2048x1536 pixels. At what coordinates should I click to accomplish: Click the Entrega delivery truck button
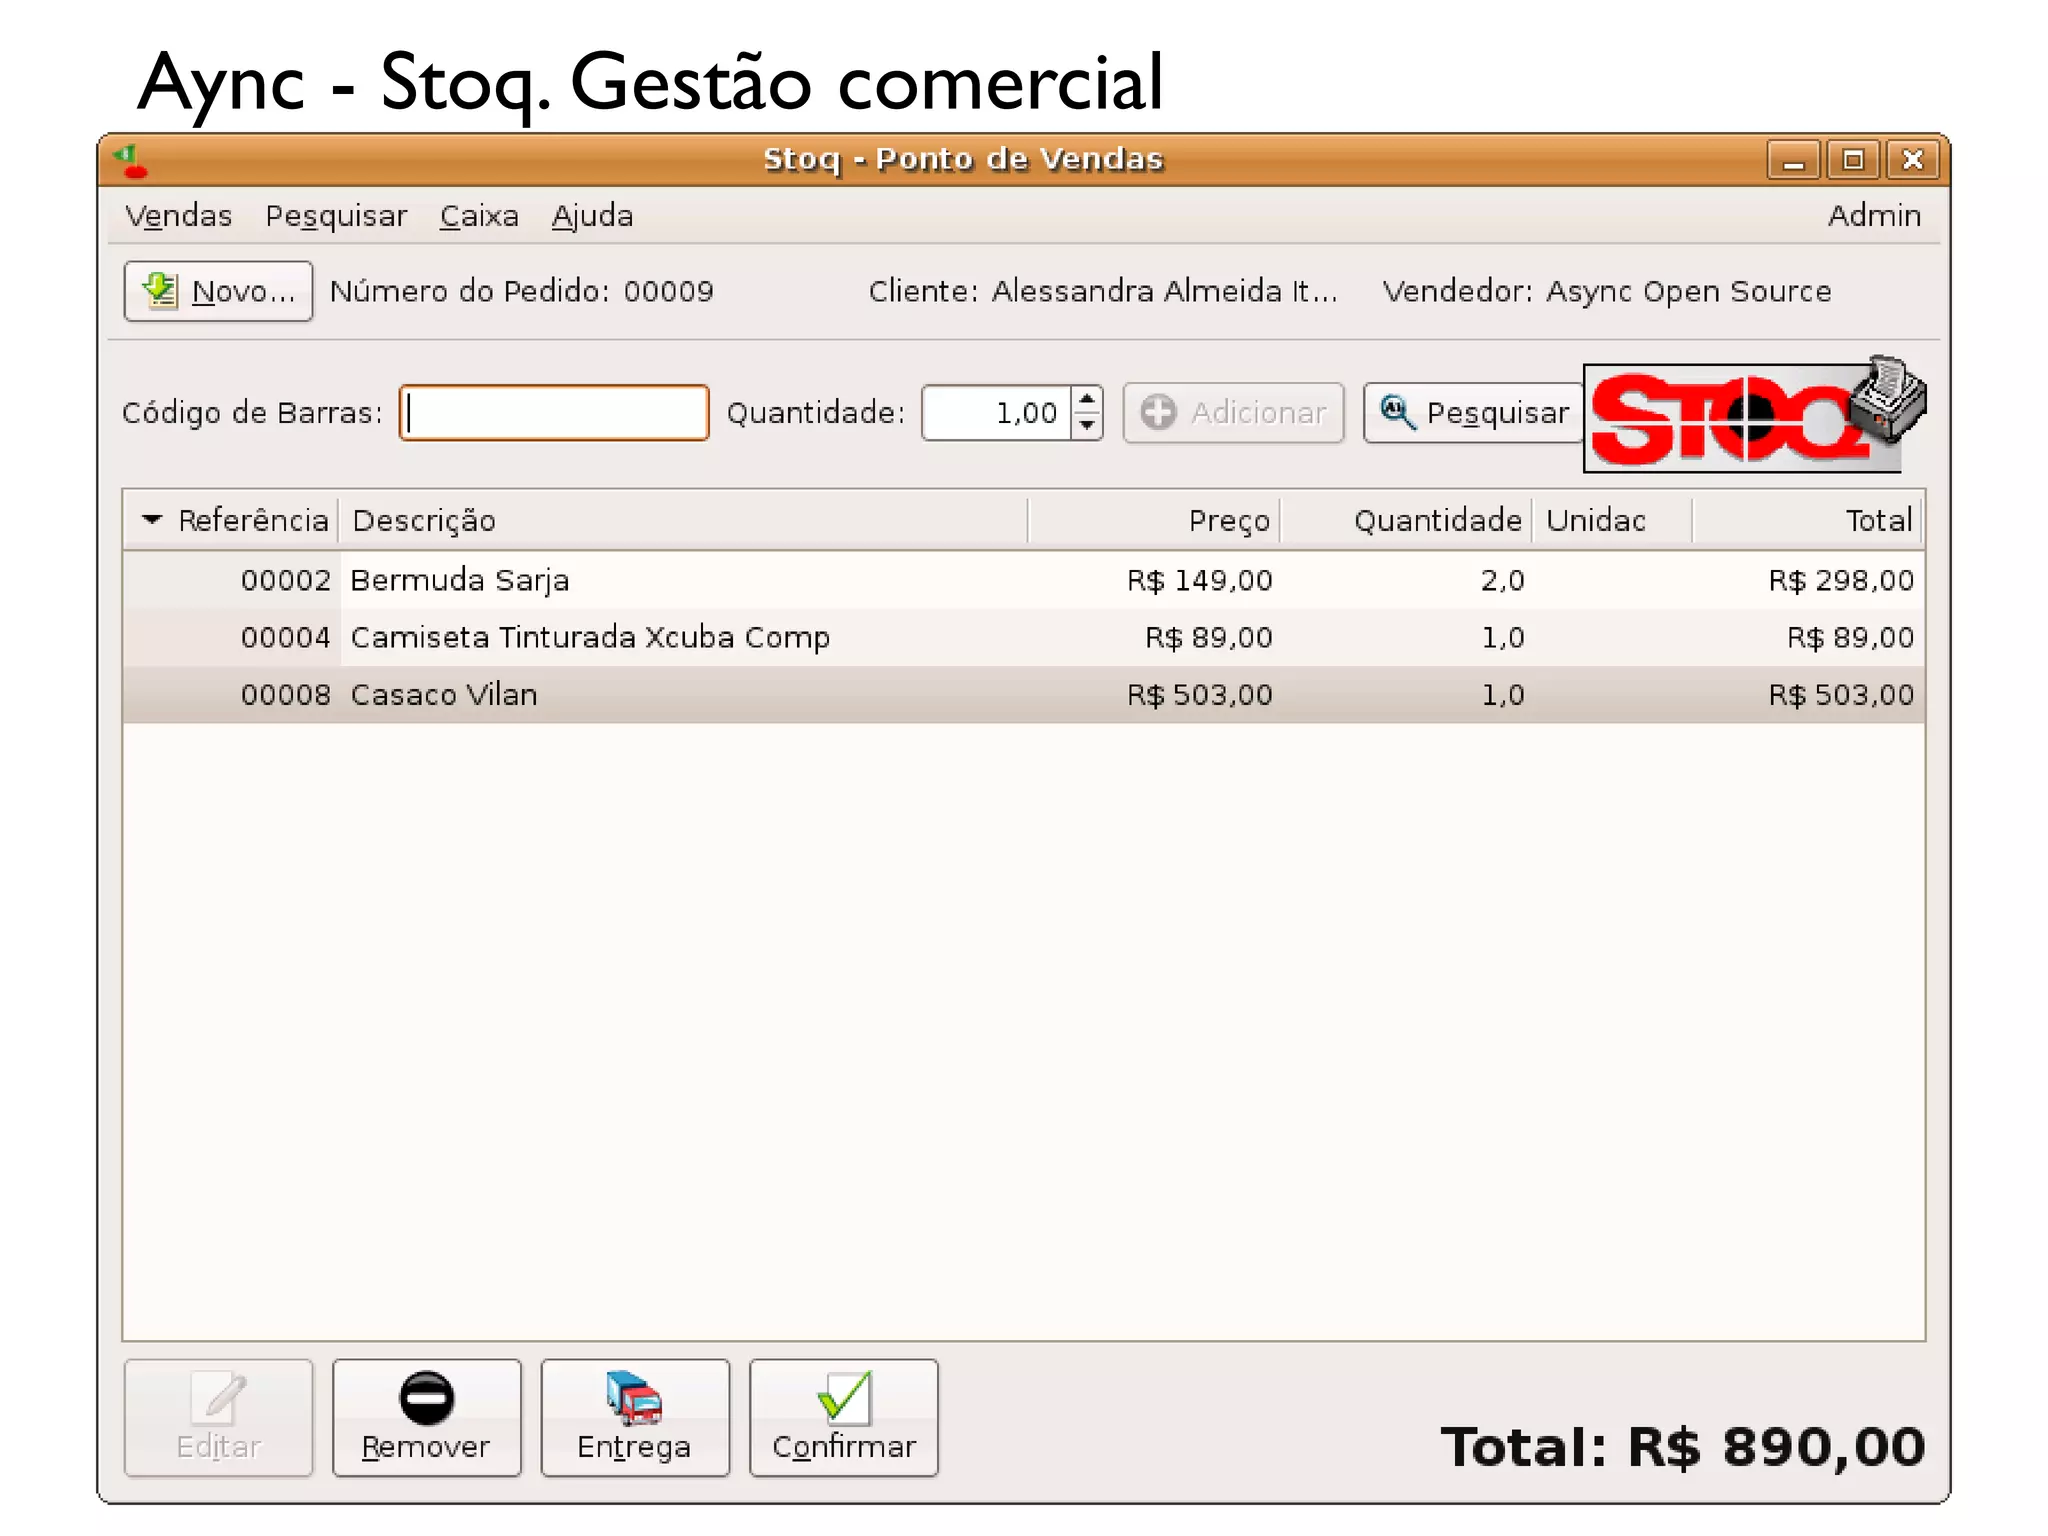635,1417
